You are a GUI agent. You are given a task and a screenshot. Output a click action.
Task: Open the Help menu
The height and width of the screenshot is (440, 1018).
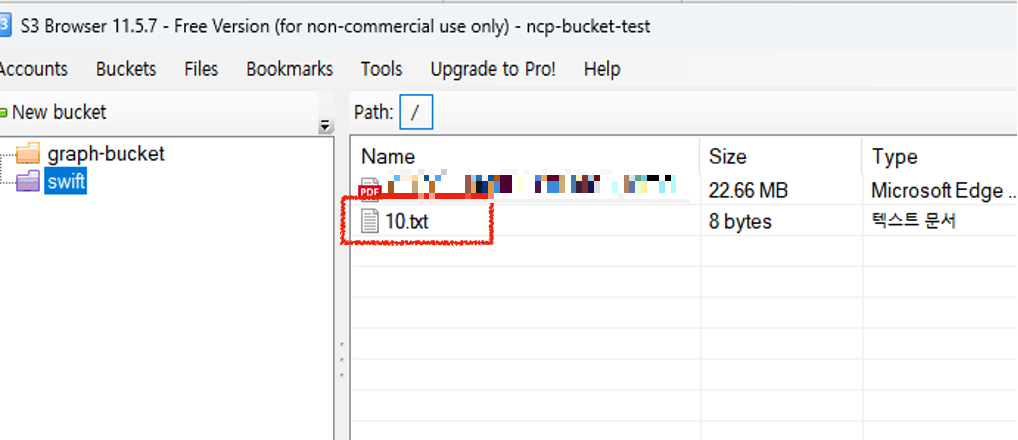[602, 69]
